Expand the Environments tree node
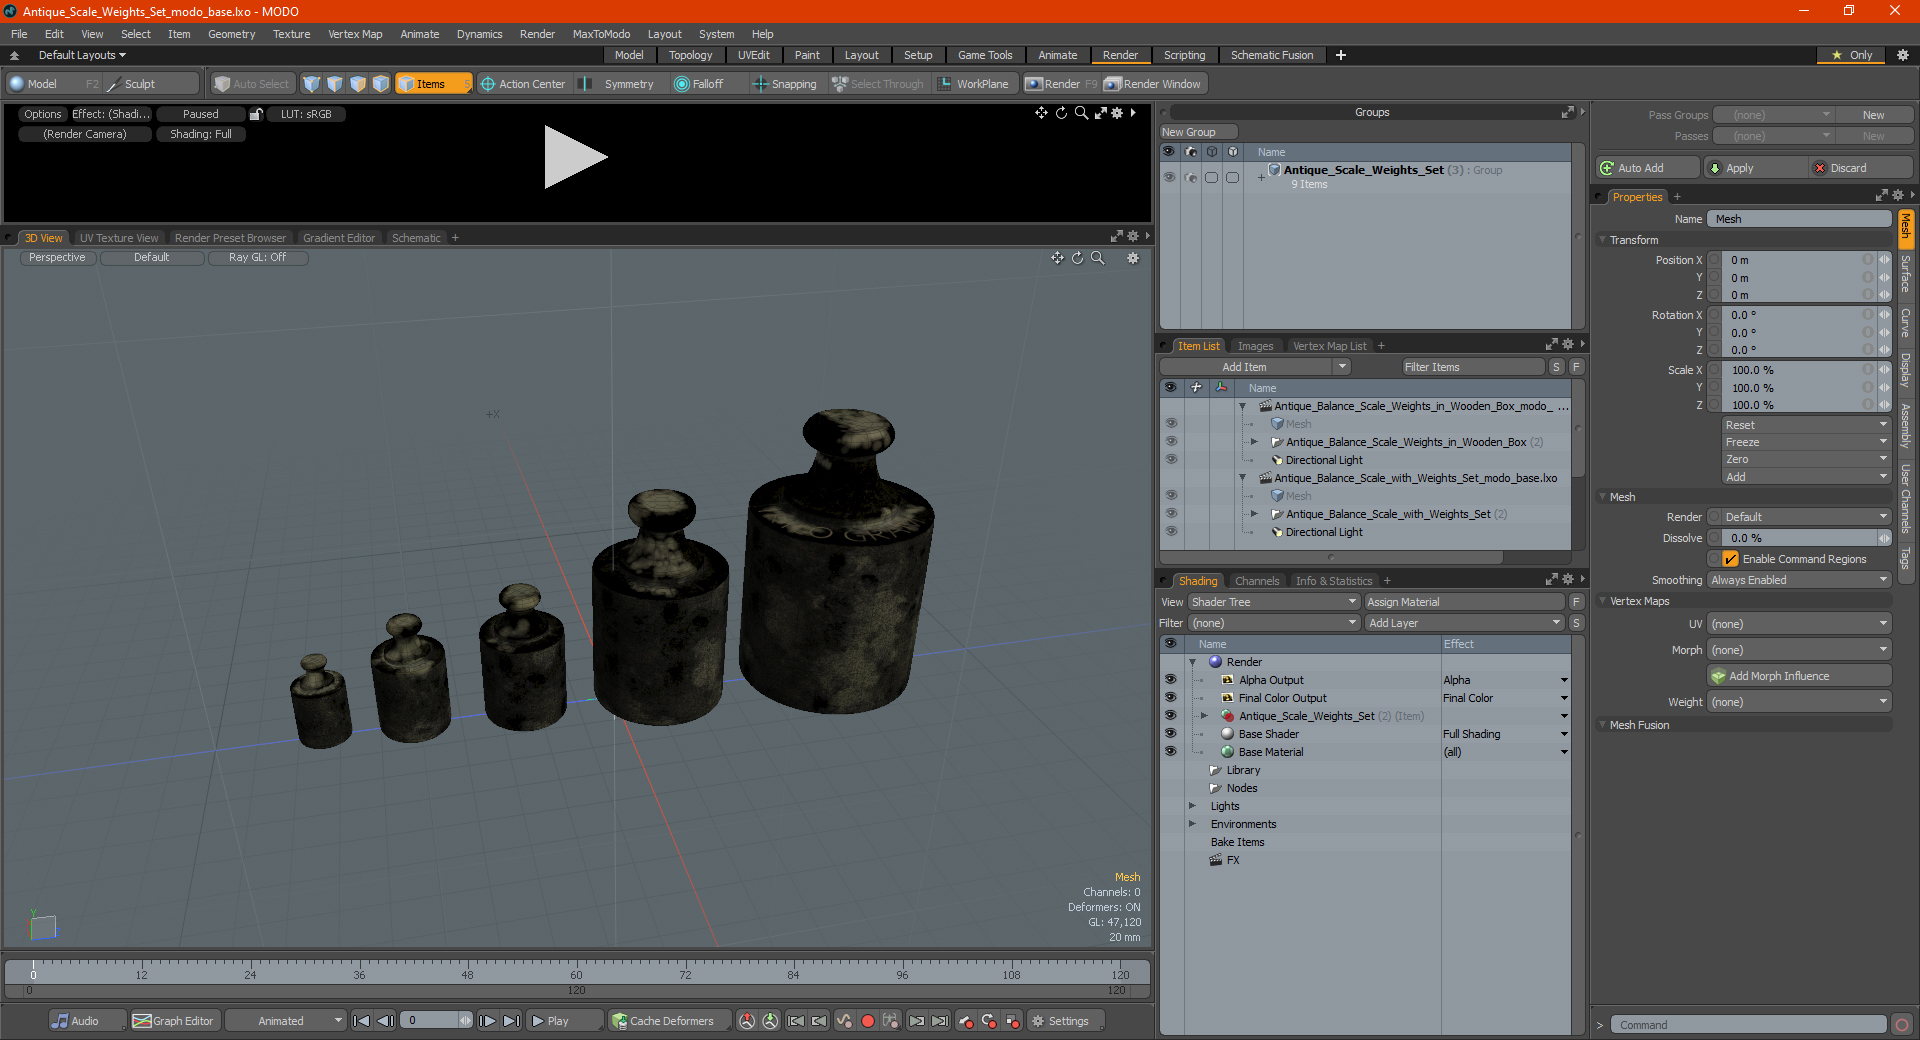Image resolution: width=1920 pixels, height=1040 pixels. [x=1192, y=824]
